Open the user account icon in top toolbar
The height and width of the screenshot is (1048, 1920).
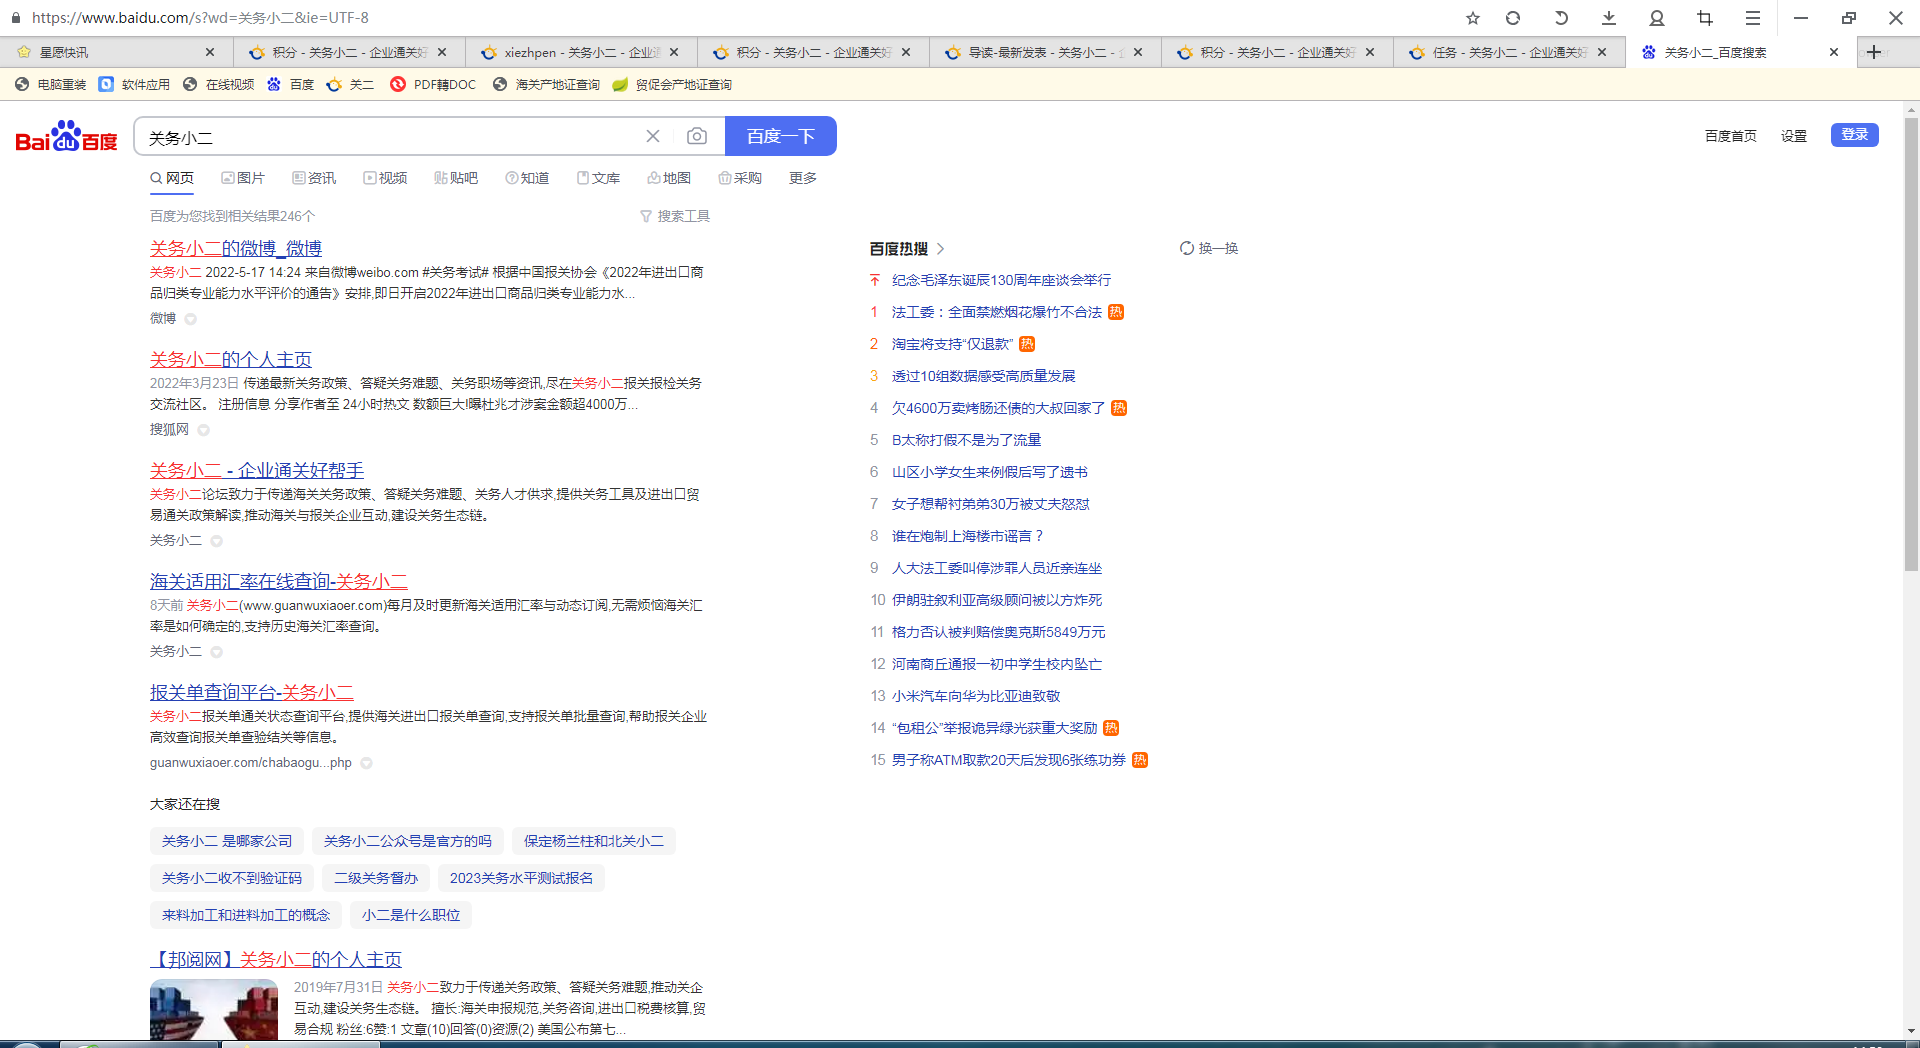click(1657, 18)
